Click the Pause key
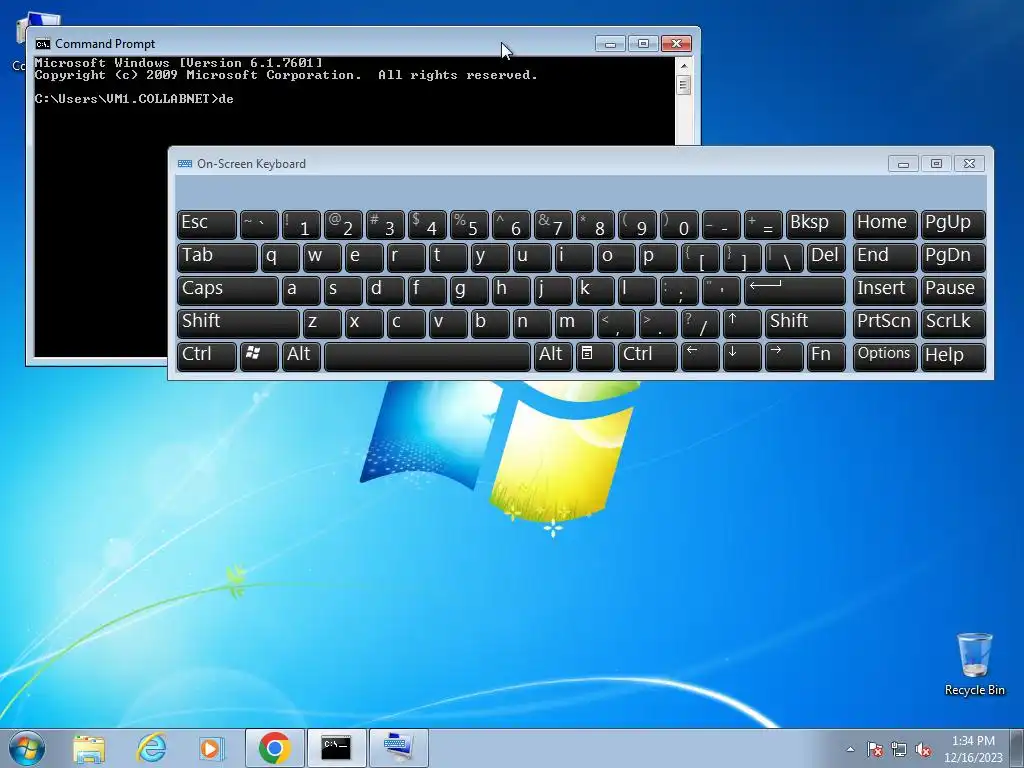1024x768 pixels. (x=952, y=290)
